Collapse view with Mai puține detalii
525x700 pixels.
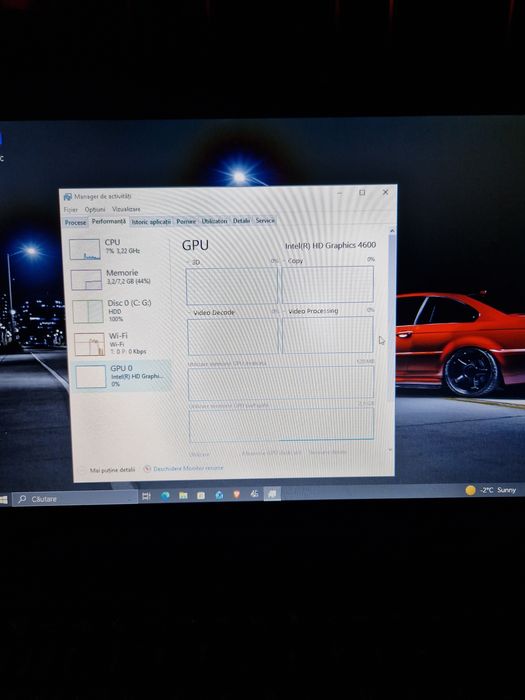tap(108, 470)
